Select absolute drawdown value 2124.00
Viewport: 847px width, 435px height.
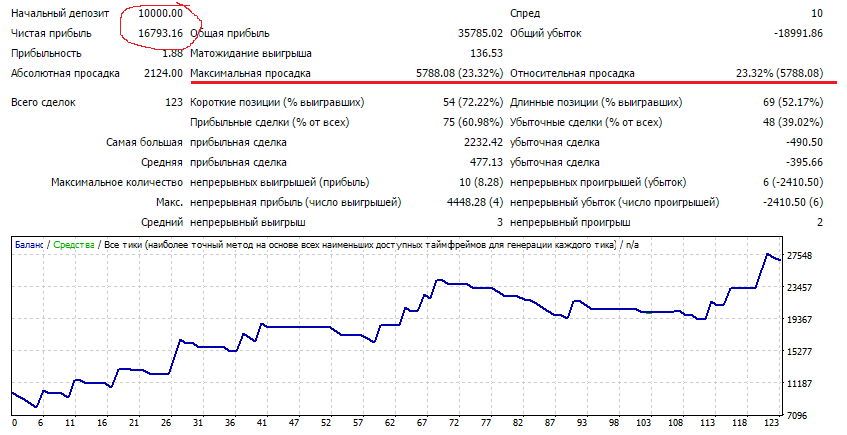[164, 73]
